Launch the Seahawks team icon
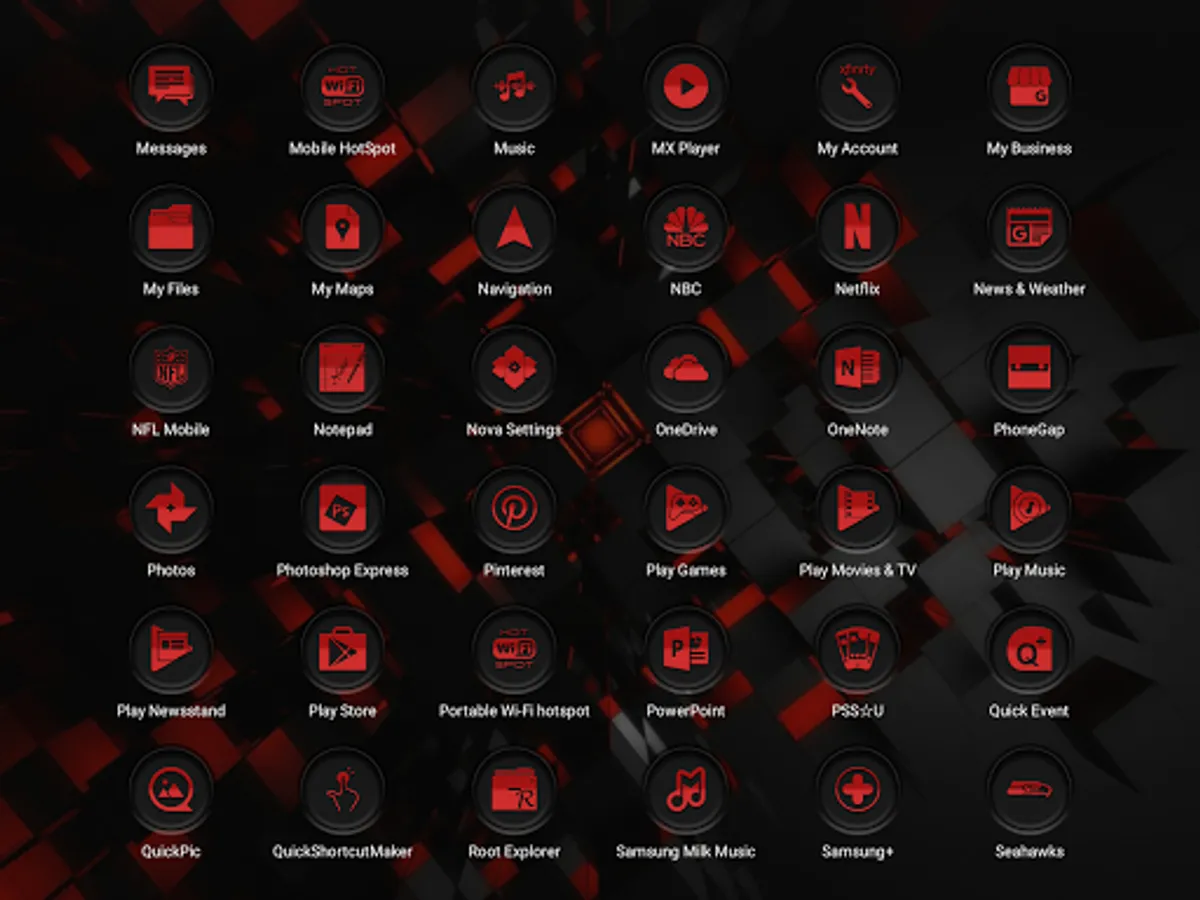This screenshot has width=1200, height=900. click(x=1029, y=791)
